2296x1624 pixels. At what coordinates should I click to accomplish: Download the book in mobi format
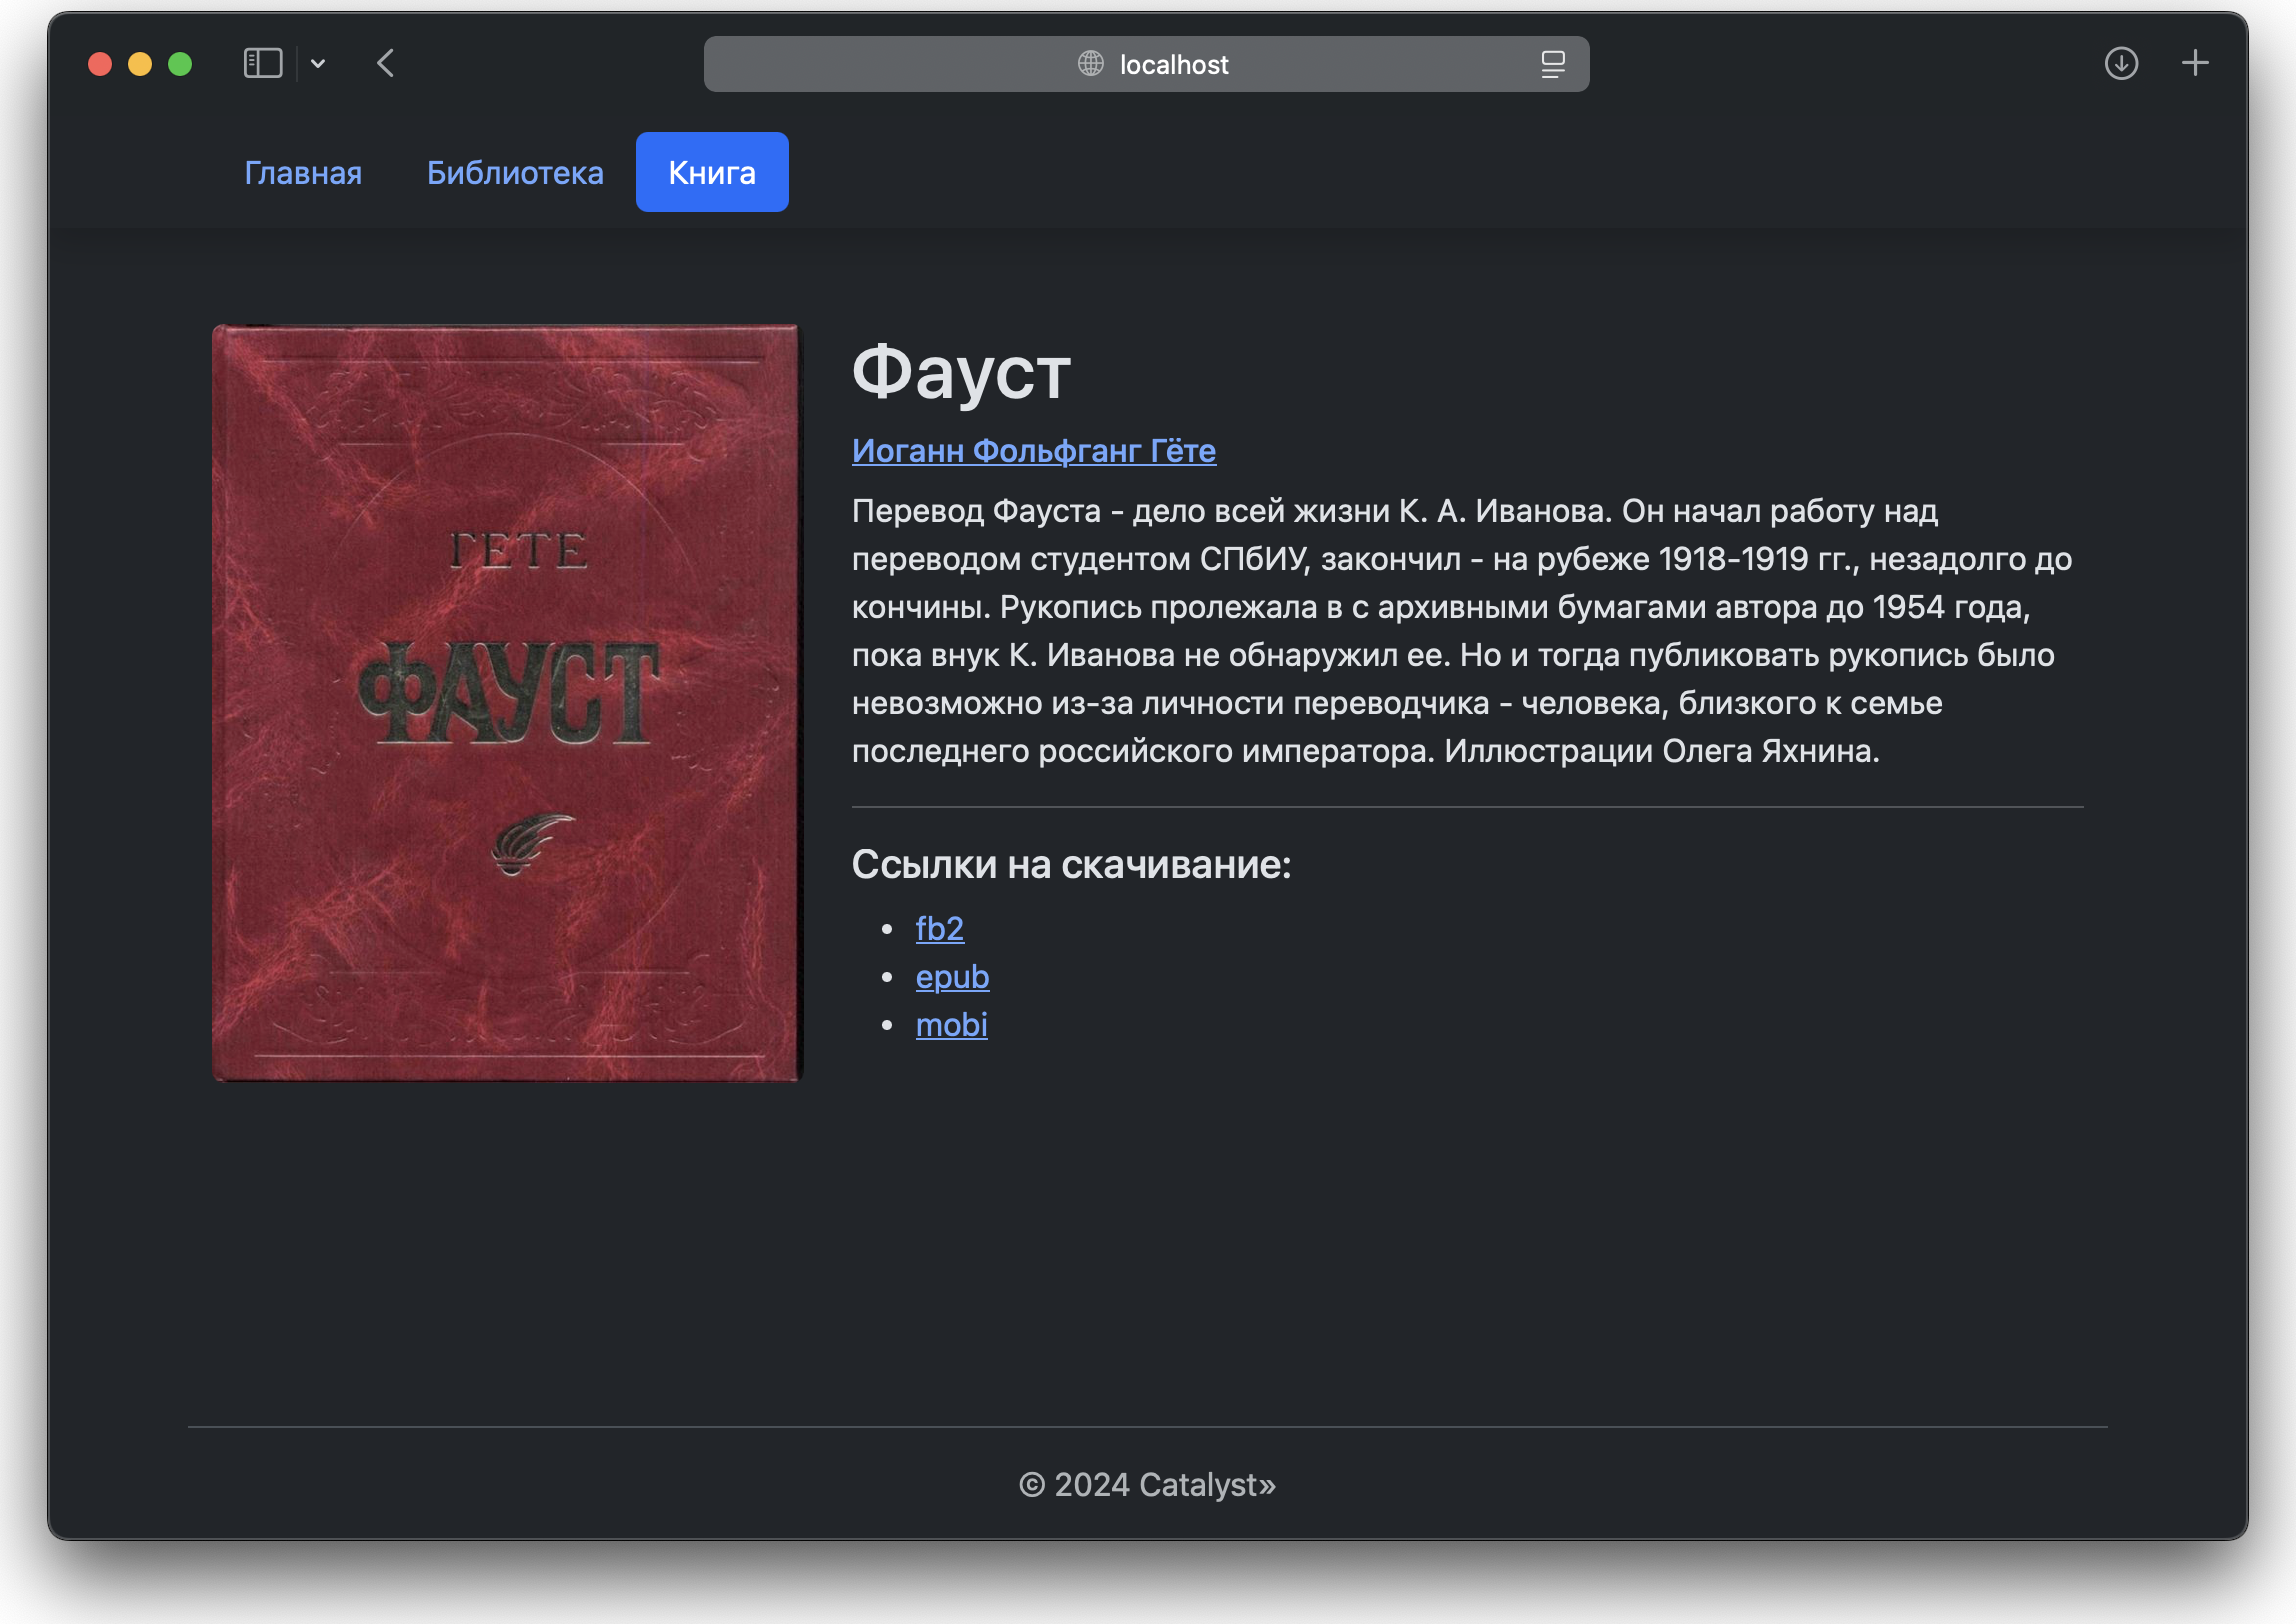tap(951, 1025)
